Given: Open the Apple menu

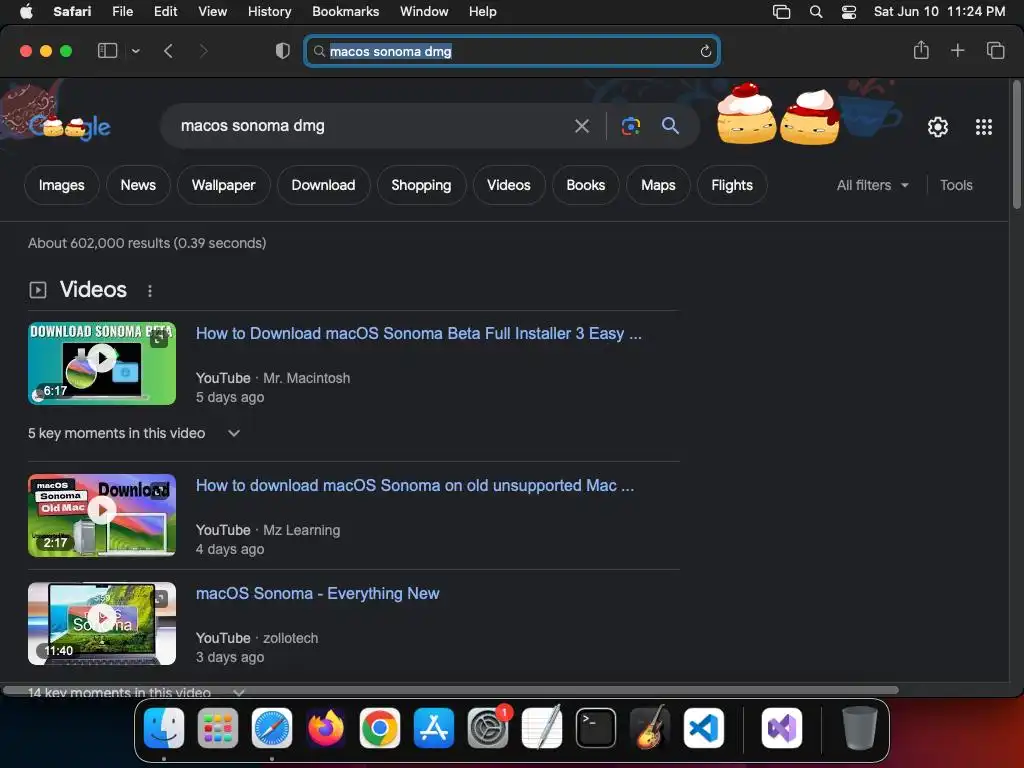Looking at the screenshot, I should pyautogui.click(x=26, y=11).
